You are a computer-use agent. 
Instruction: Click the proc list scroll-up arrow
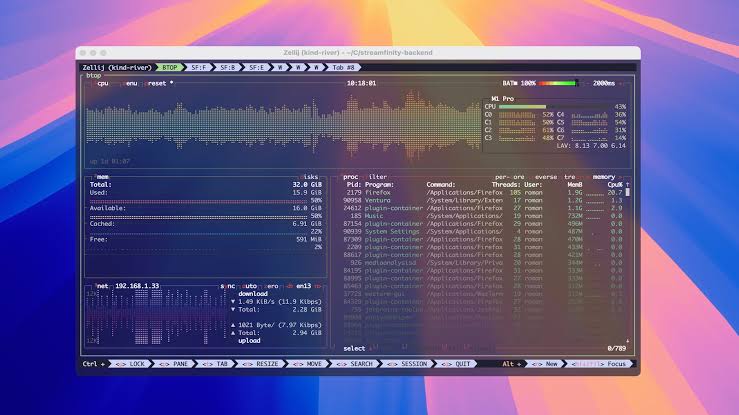coord(627,185)
